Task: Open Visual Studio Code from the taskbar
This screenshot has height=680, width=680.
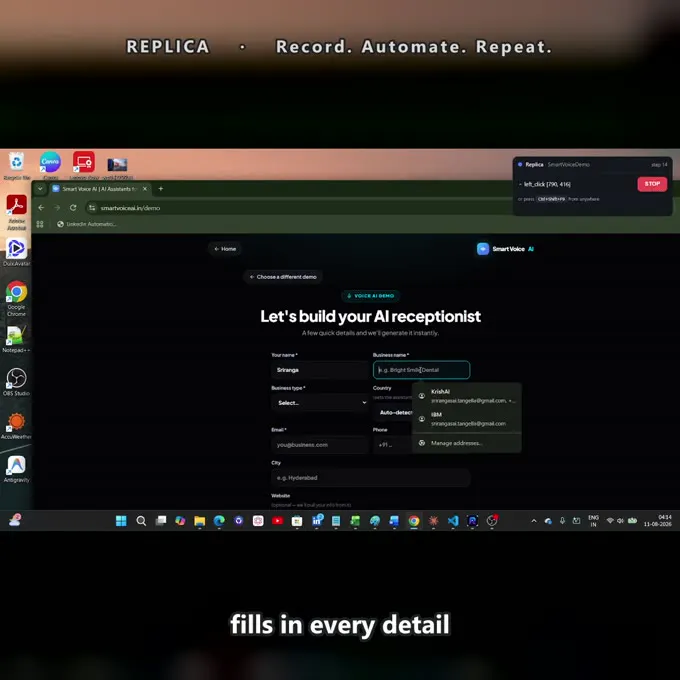Action: (x=453, y=521)
